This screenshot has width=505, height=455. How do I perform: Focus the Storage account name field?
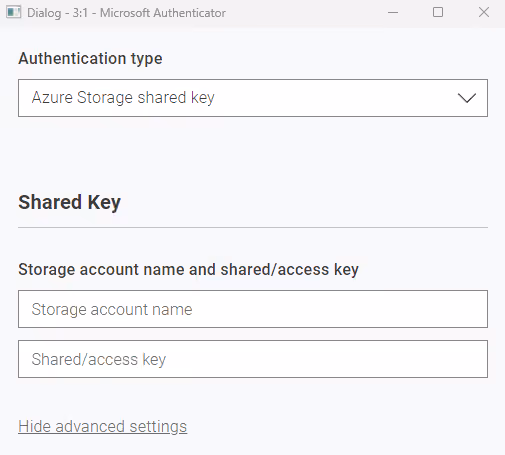pyautogui.click(x=253, y=309)
